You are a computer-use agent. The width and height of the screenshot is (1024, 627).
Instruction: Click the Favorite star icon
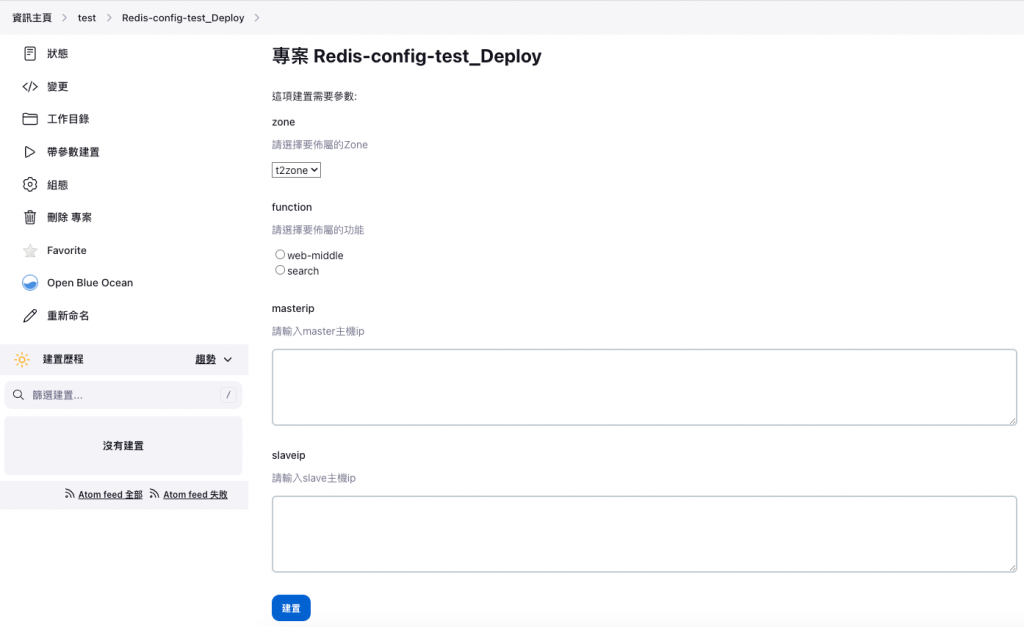click(x=30, y=250)
